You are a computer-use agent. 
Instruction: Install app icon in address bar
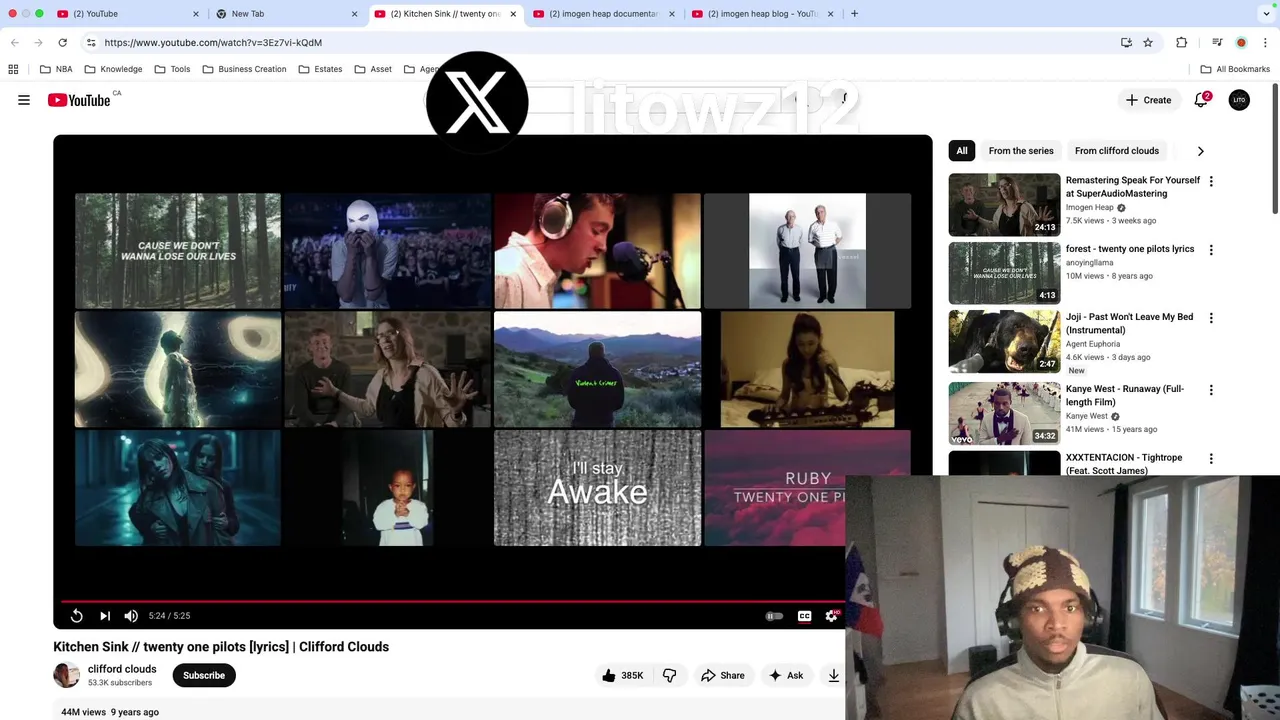click(1126, 43)
